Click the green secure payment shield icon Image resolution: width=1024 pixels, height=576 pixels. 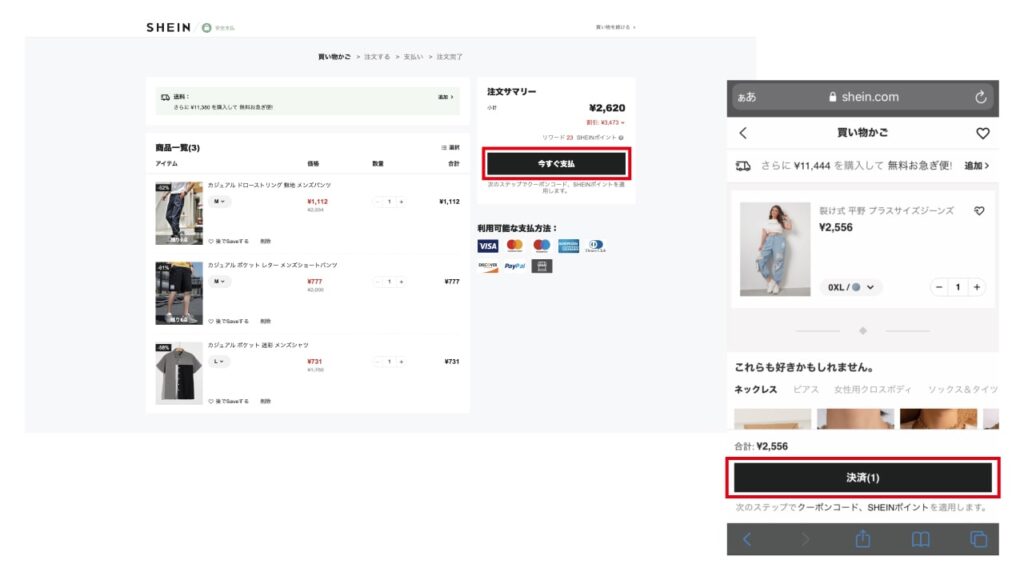click(206, 27)
